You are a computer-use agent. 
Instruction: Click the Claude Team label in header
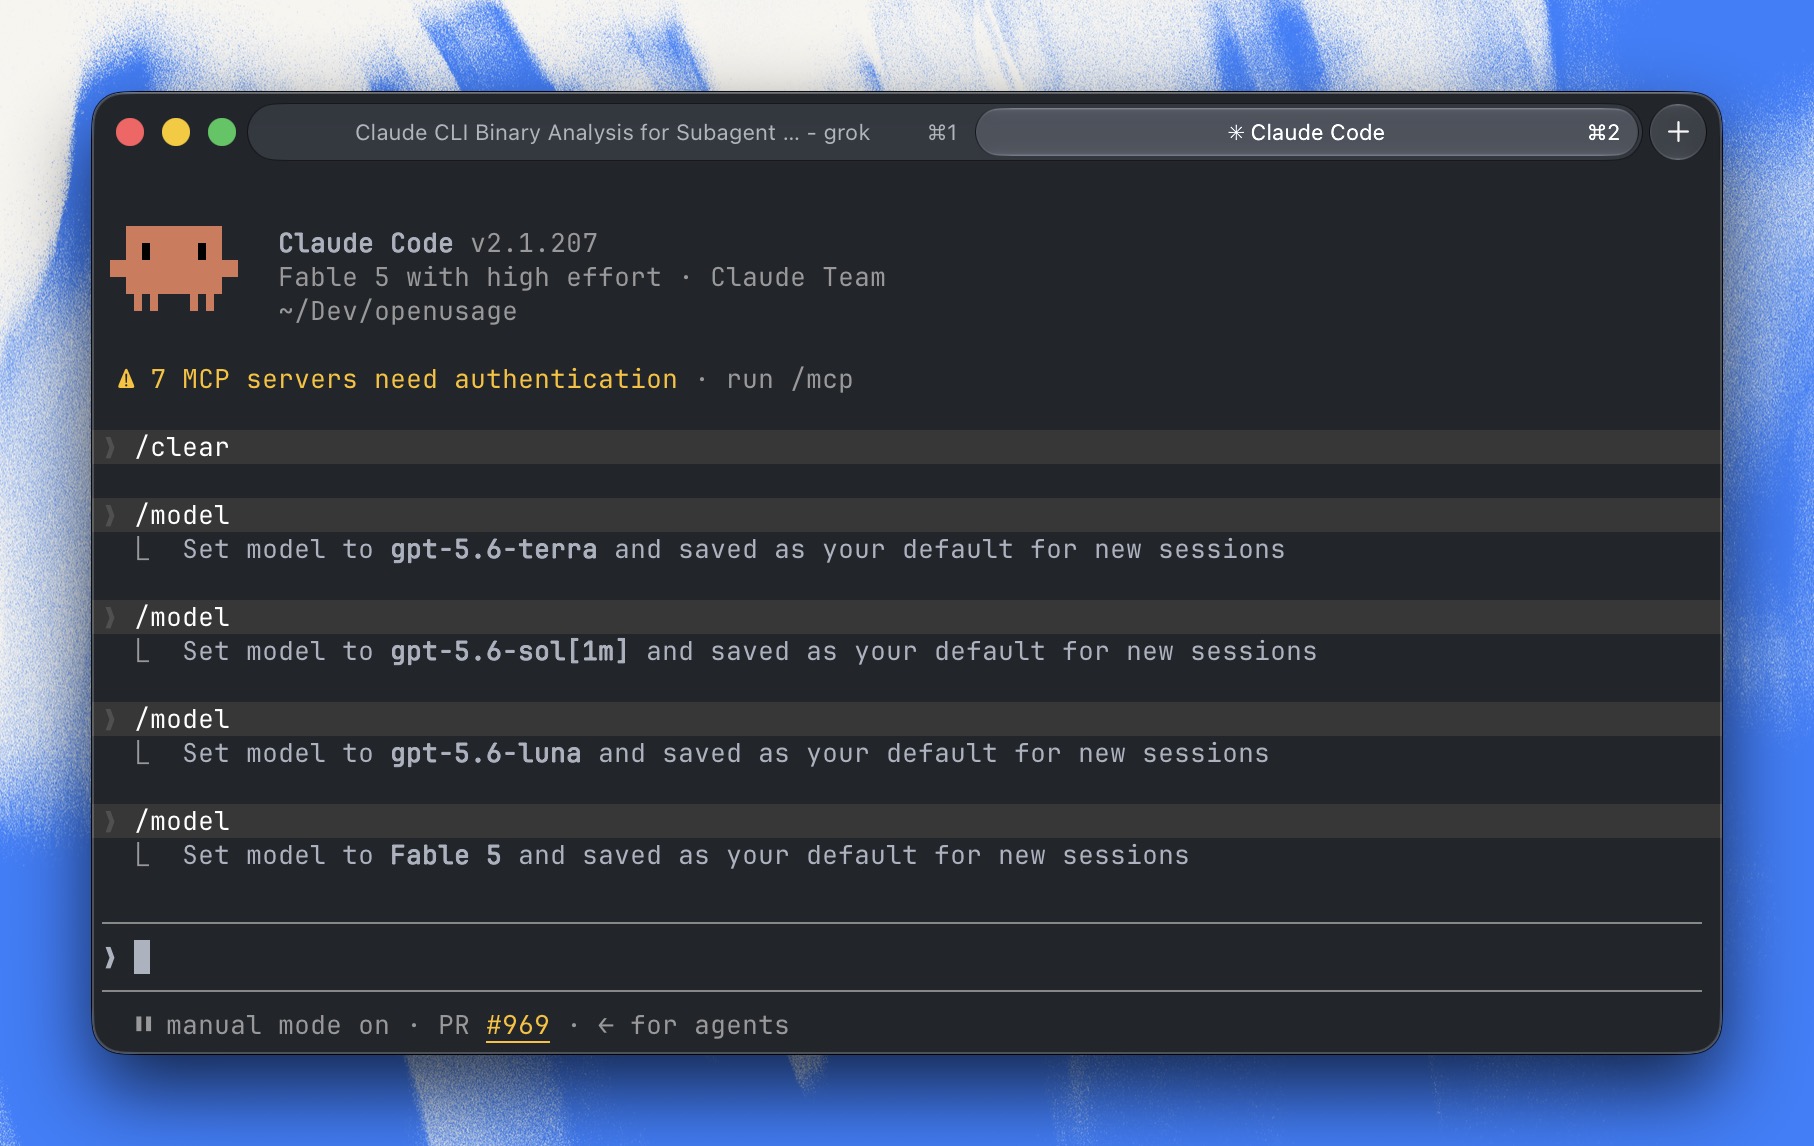pos(798,277)
